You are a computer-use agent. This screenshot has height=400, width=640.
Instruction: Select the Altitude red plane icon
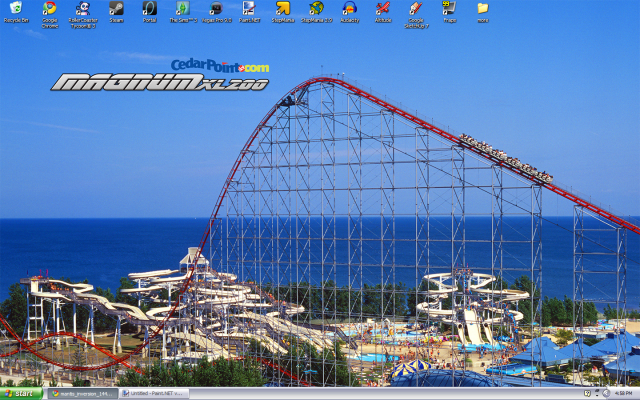[x=383, y=8]
